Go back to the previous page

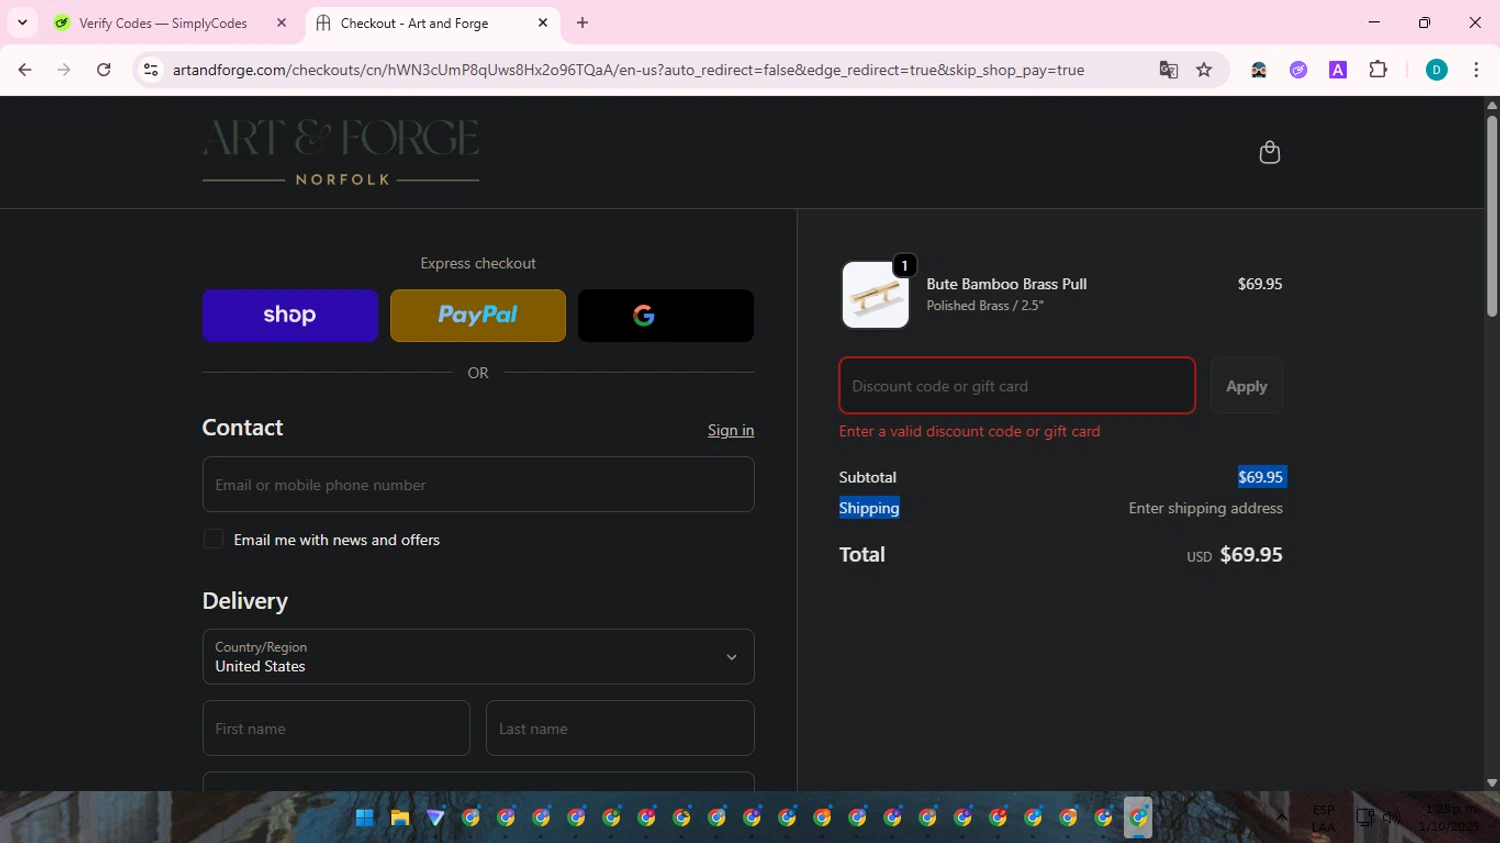[25, 70]
